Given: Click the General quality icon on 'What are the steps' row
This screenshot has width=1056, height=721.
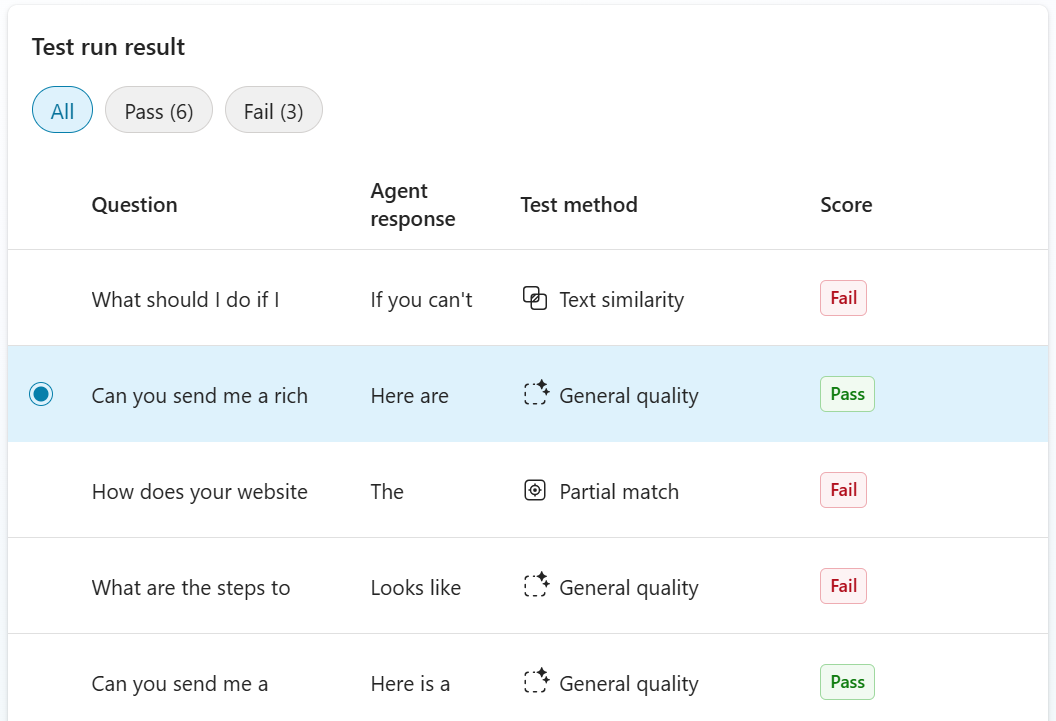Looking at the screenshot, I should click(x=536, y=586).
